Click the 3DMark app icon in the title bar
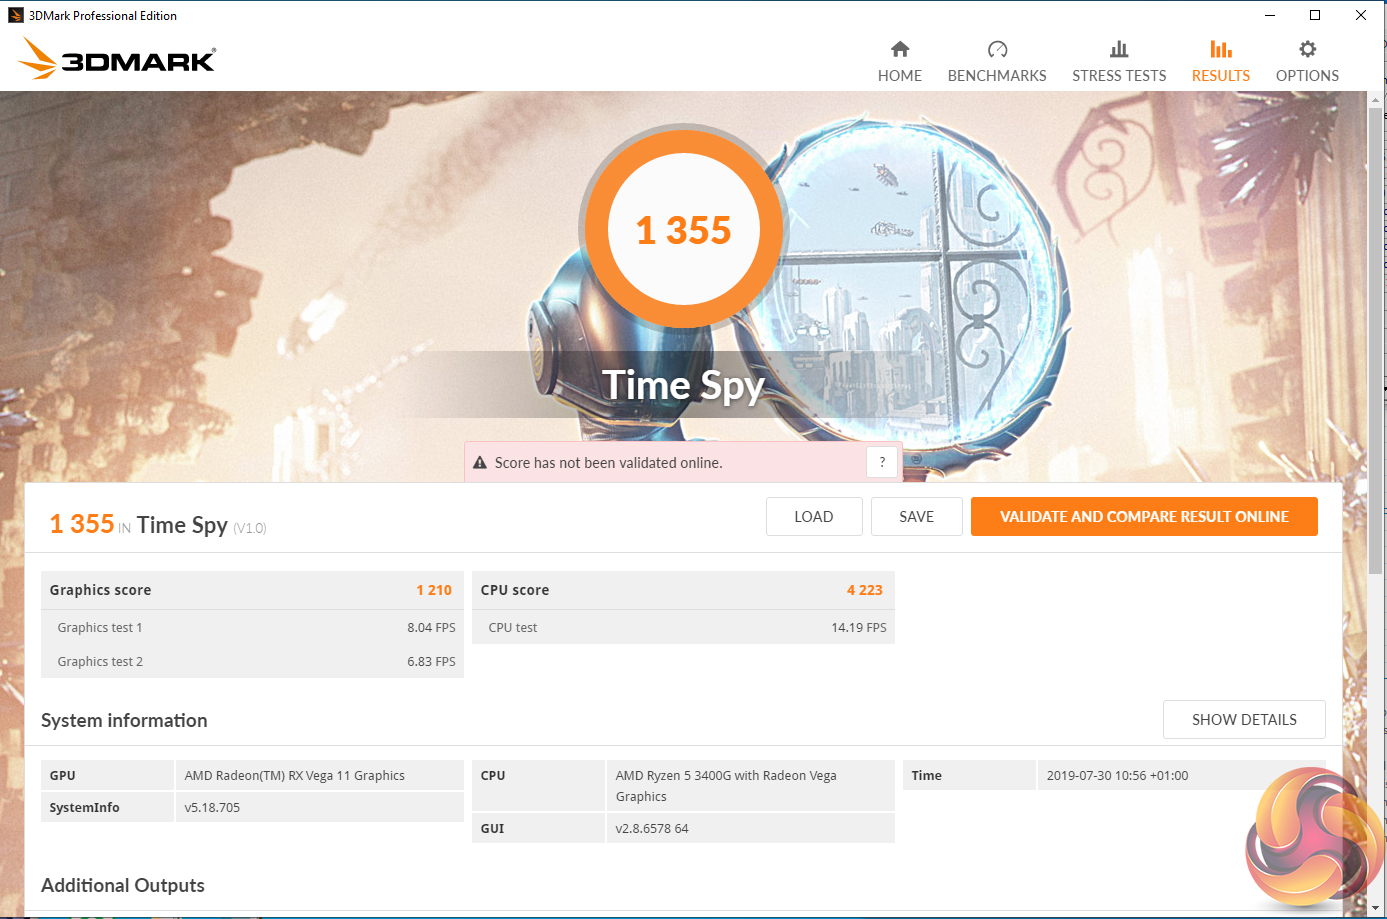This screenshot has height=919, width=1387. 16,15
